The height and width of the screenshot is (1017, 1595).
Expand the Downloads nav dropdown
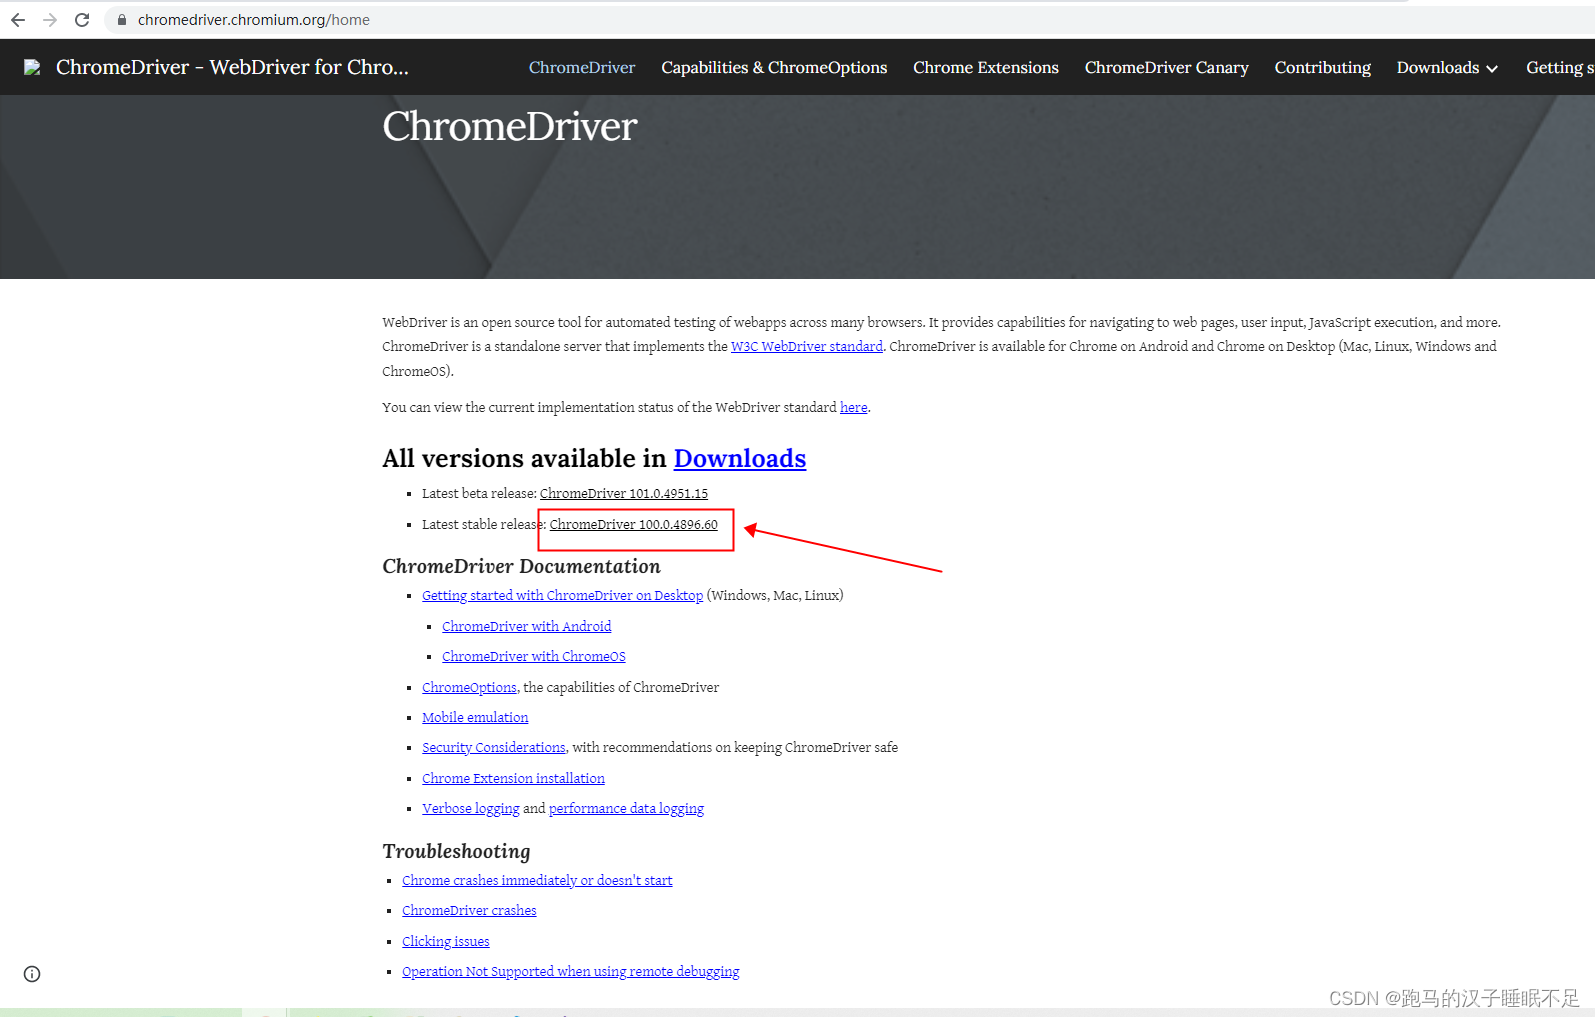(x=1447, y=67)
